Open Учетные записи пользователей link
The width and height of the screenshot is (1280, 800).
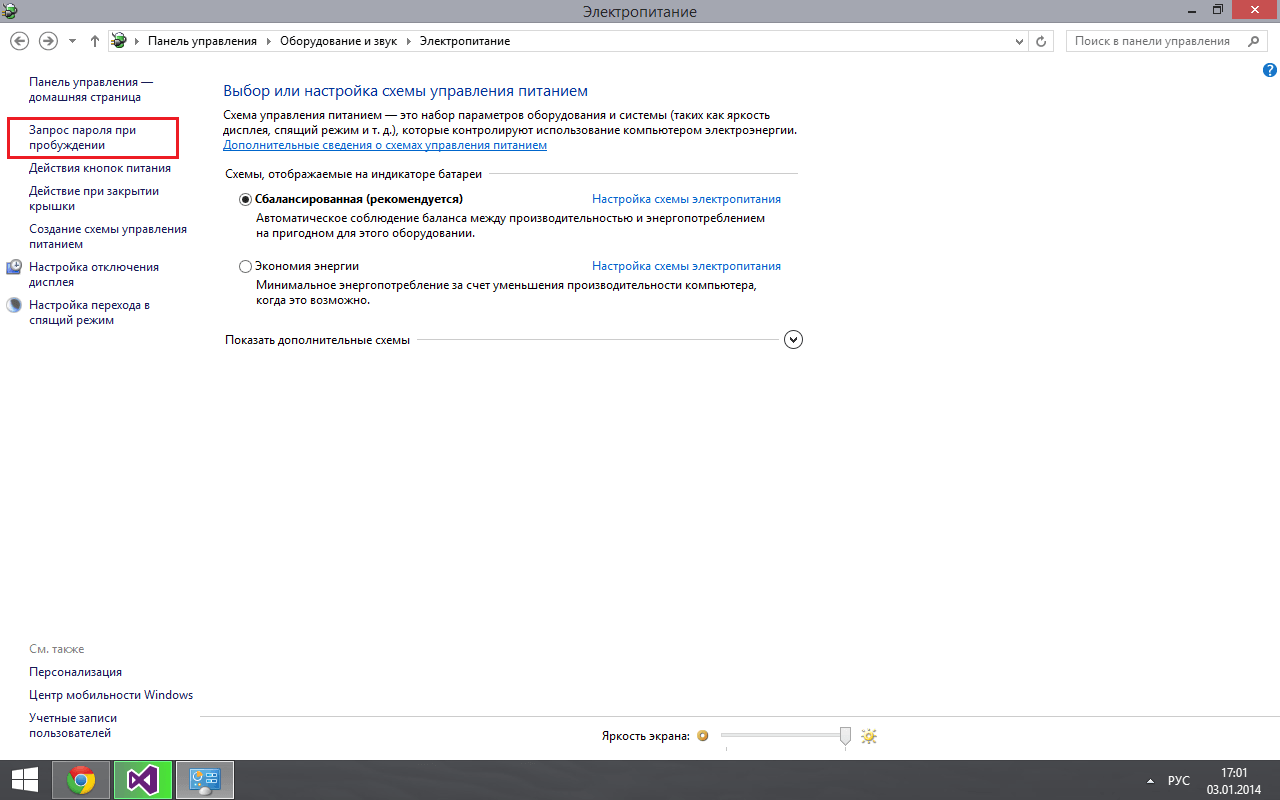[x=73, y=725]
